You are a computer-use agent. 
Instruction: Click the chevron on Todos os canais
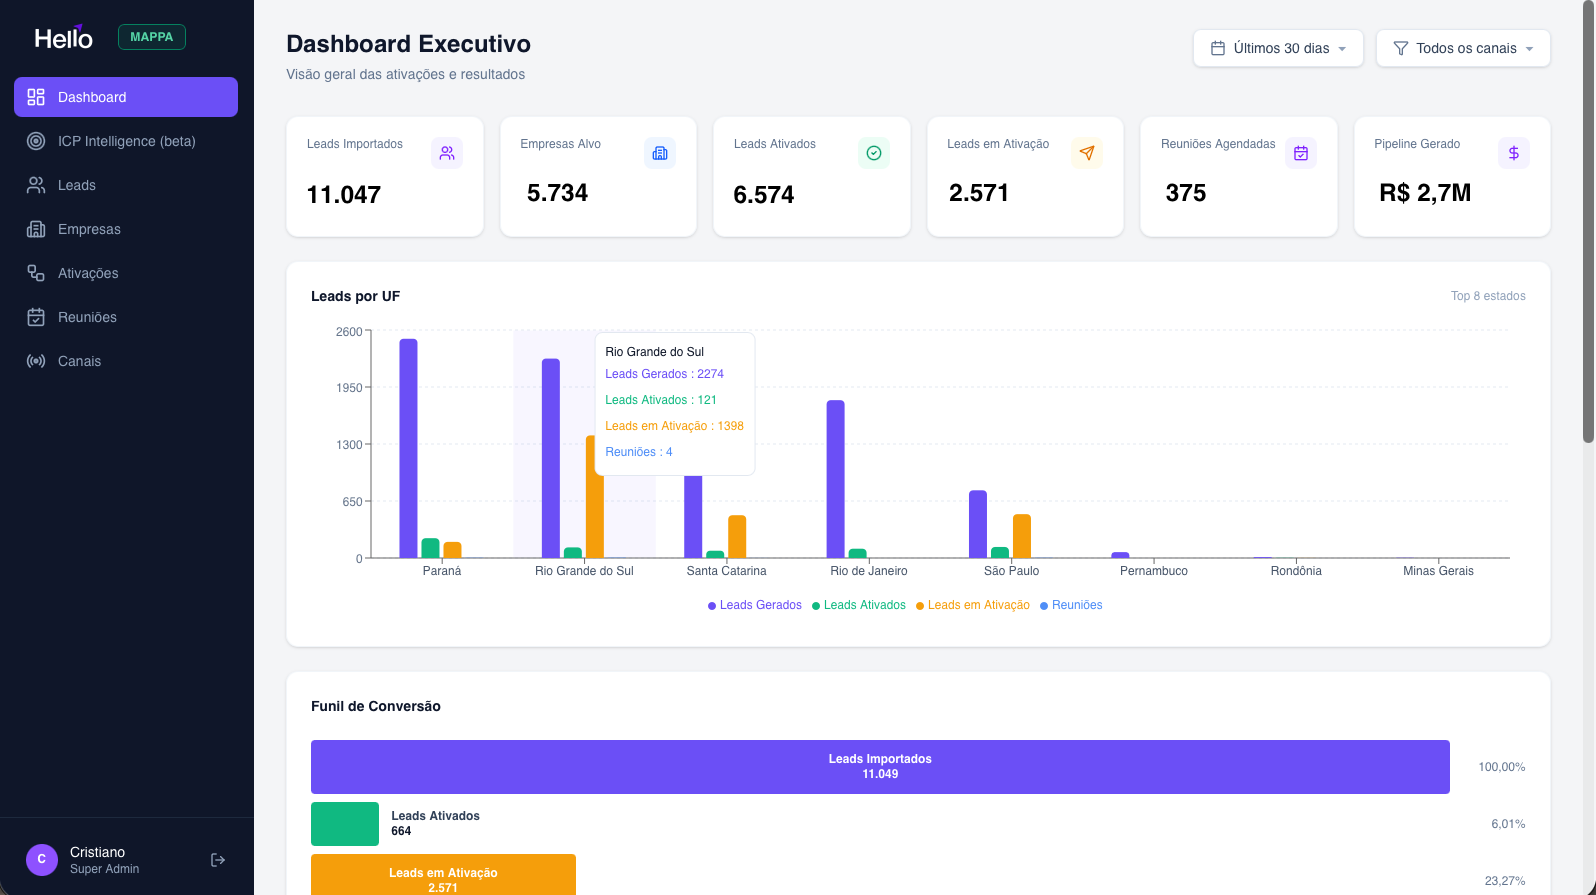1529,49
